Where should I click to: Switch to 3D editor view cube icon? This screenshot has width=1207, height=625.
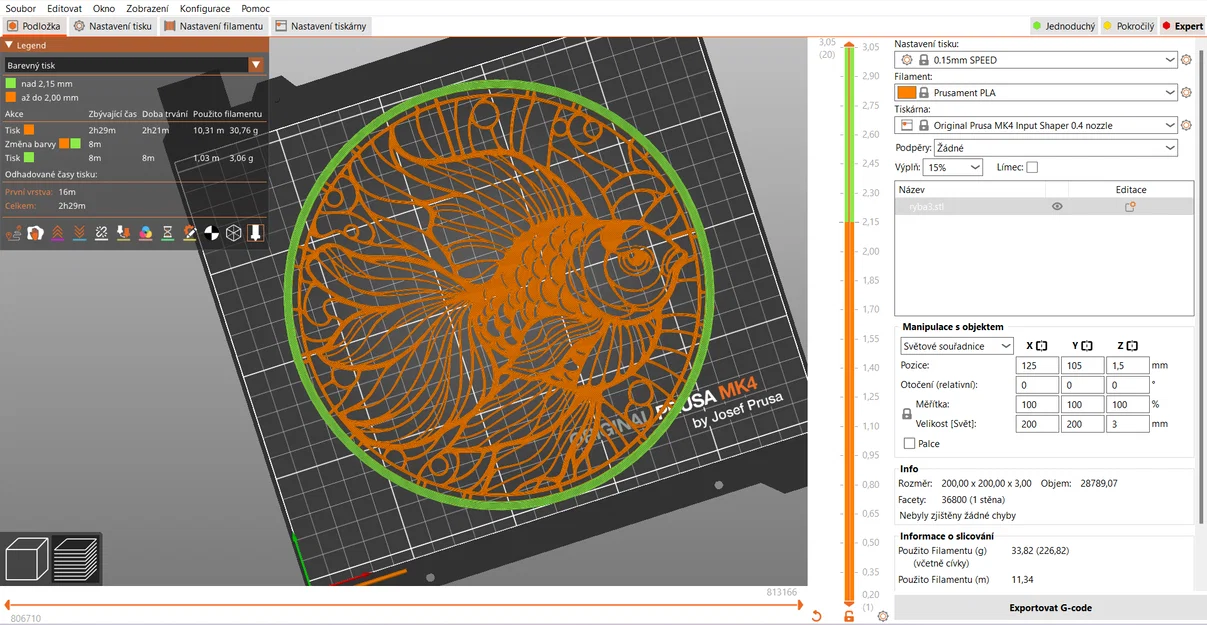pos(27,560)
